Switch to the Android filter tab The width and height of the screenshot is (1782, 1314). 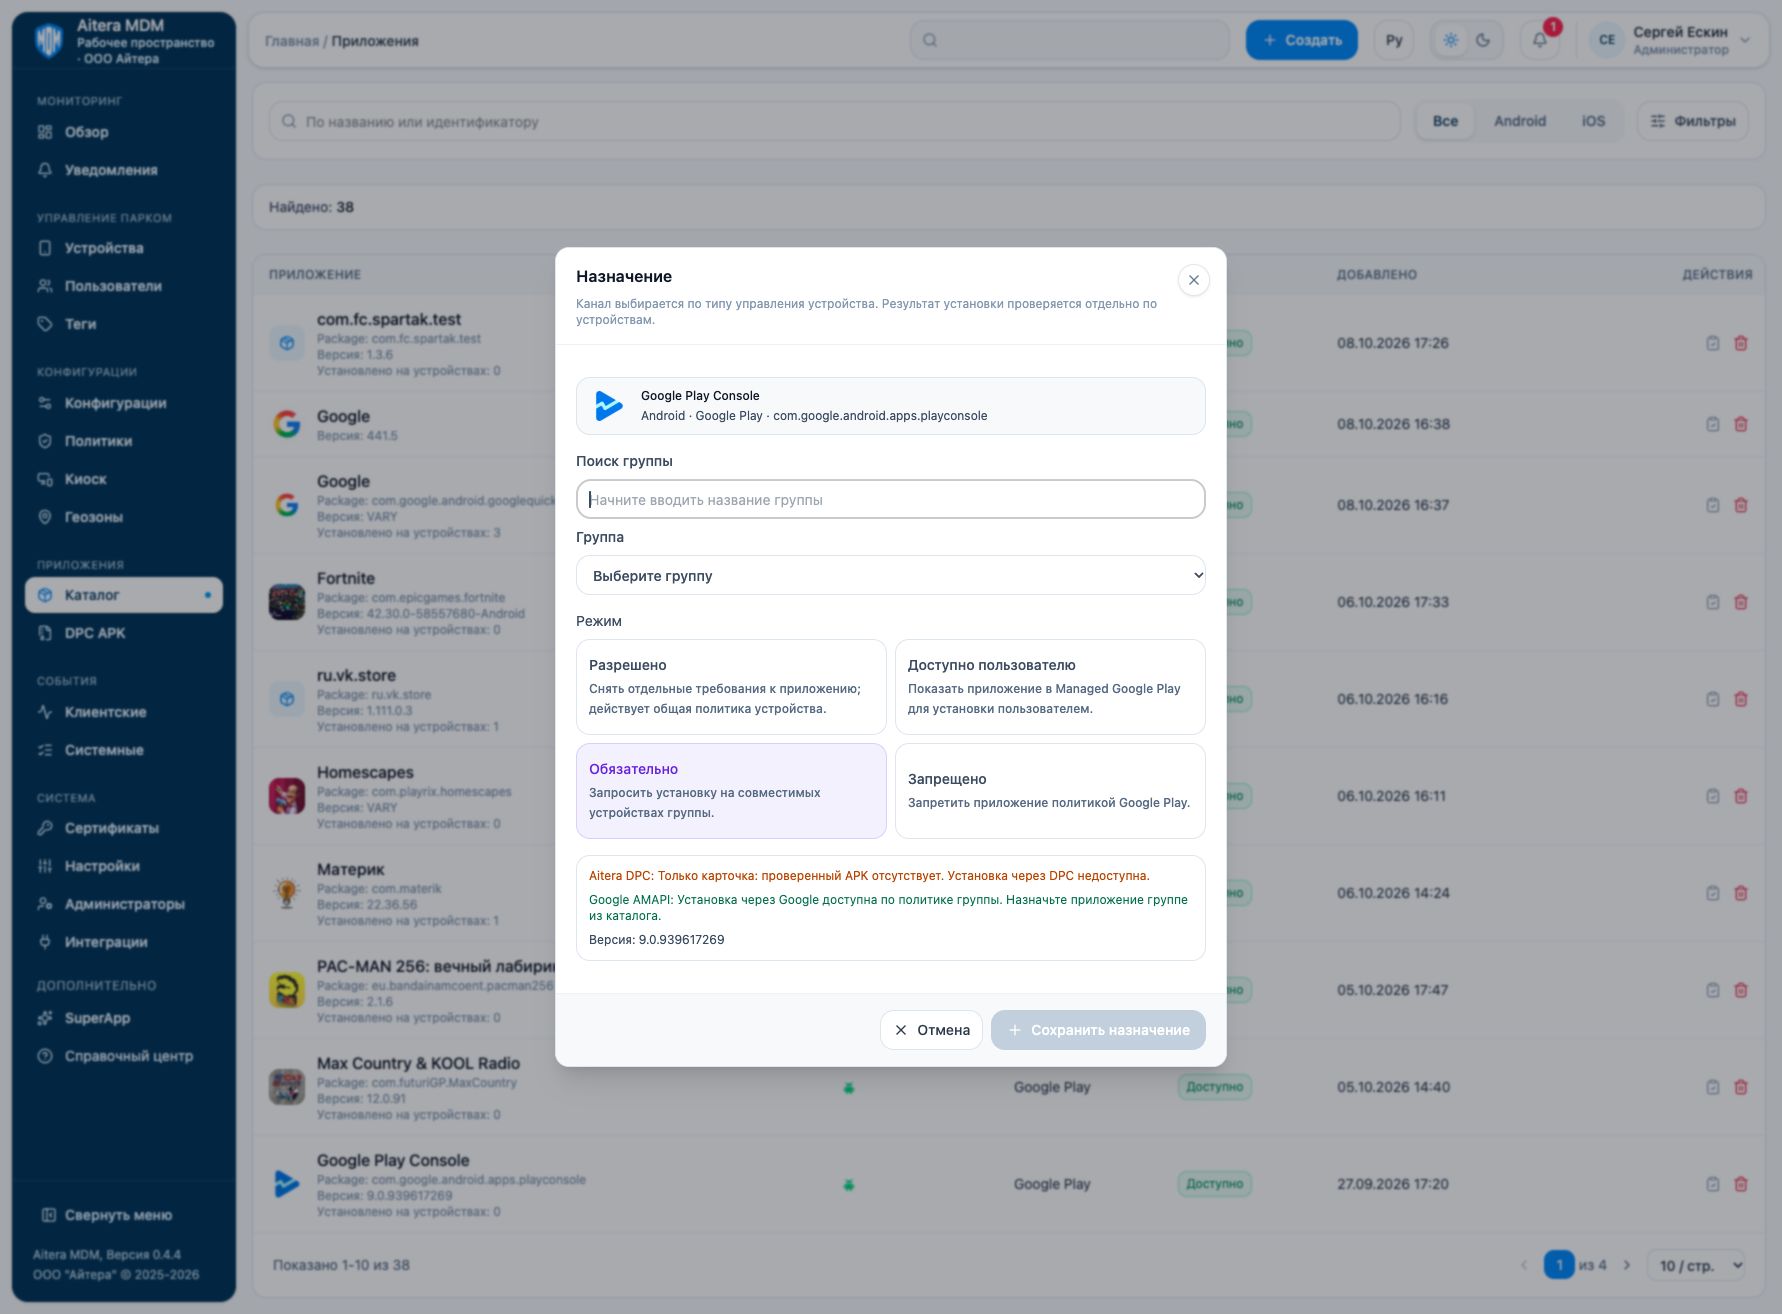coord(1519,121)
